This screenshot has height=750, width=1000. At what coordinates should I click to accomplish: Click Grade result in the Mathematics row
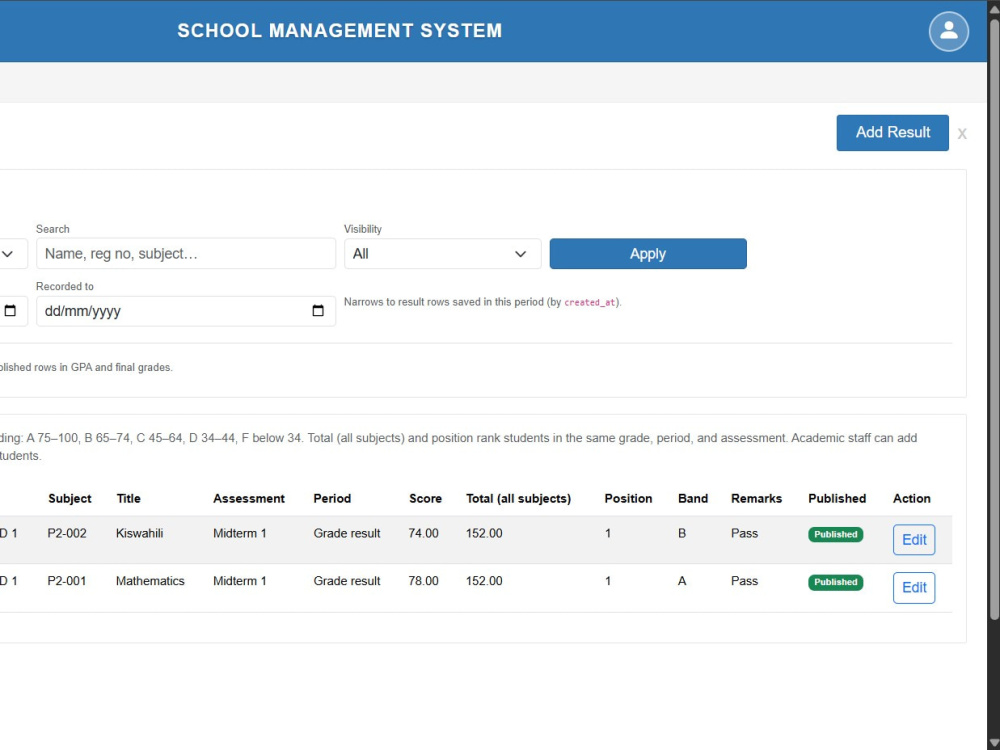(x=347, y=581)
